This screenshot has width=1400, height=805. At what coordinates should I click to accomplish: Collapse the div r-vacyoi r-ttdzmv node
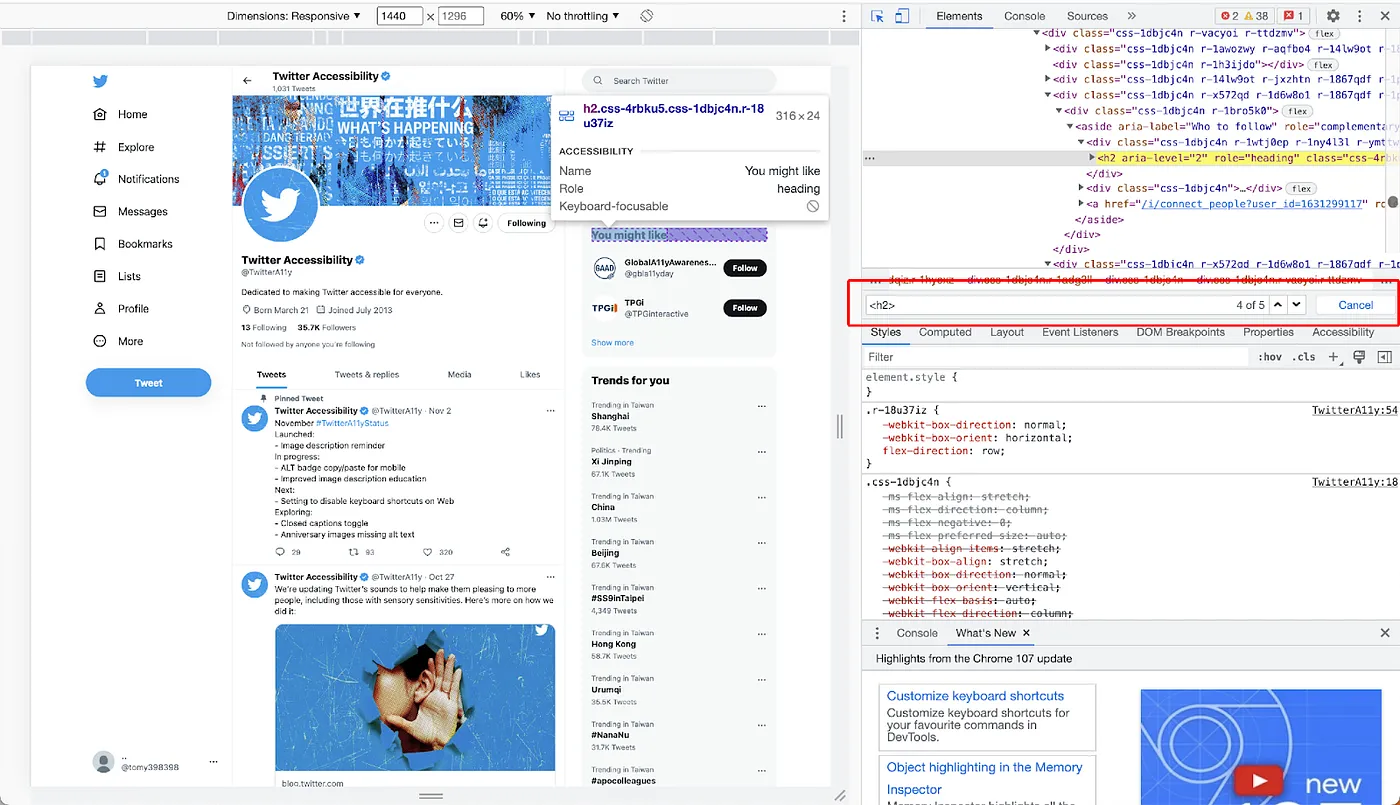pos(1038,33)
